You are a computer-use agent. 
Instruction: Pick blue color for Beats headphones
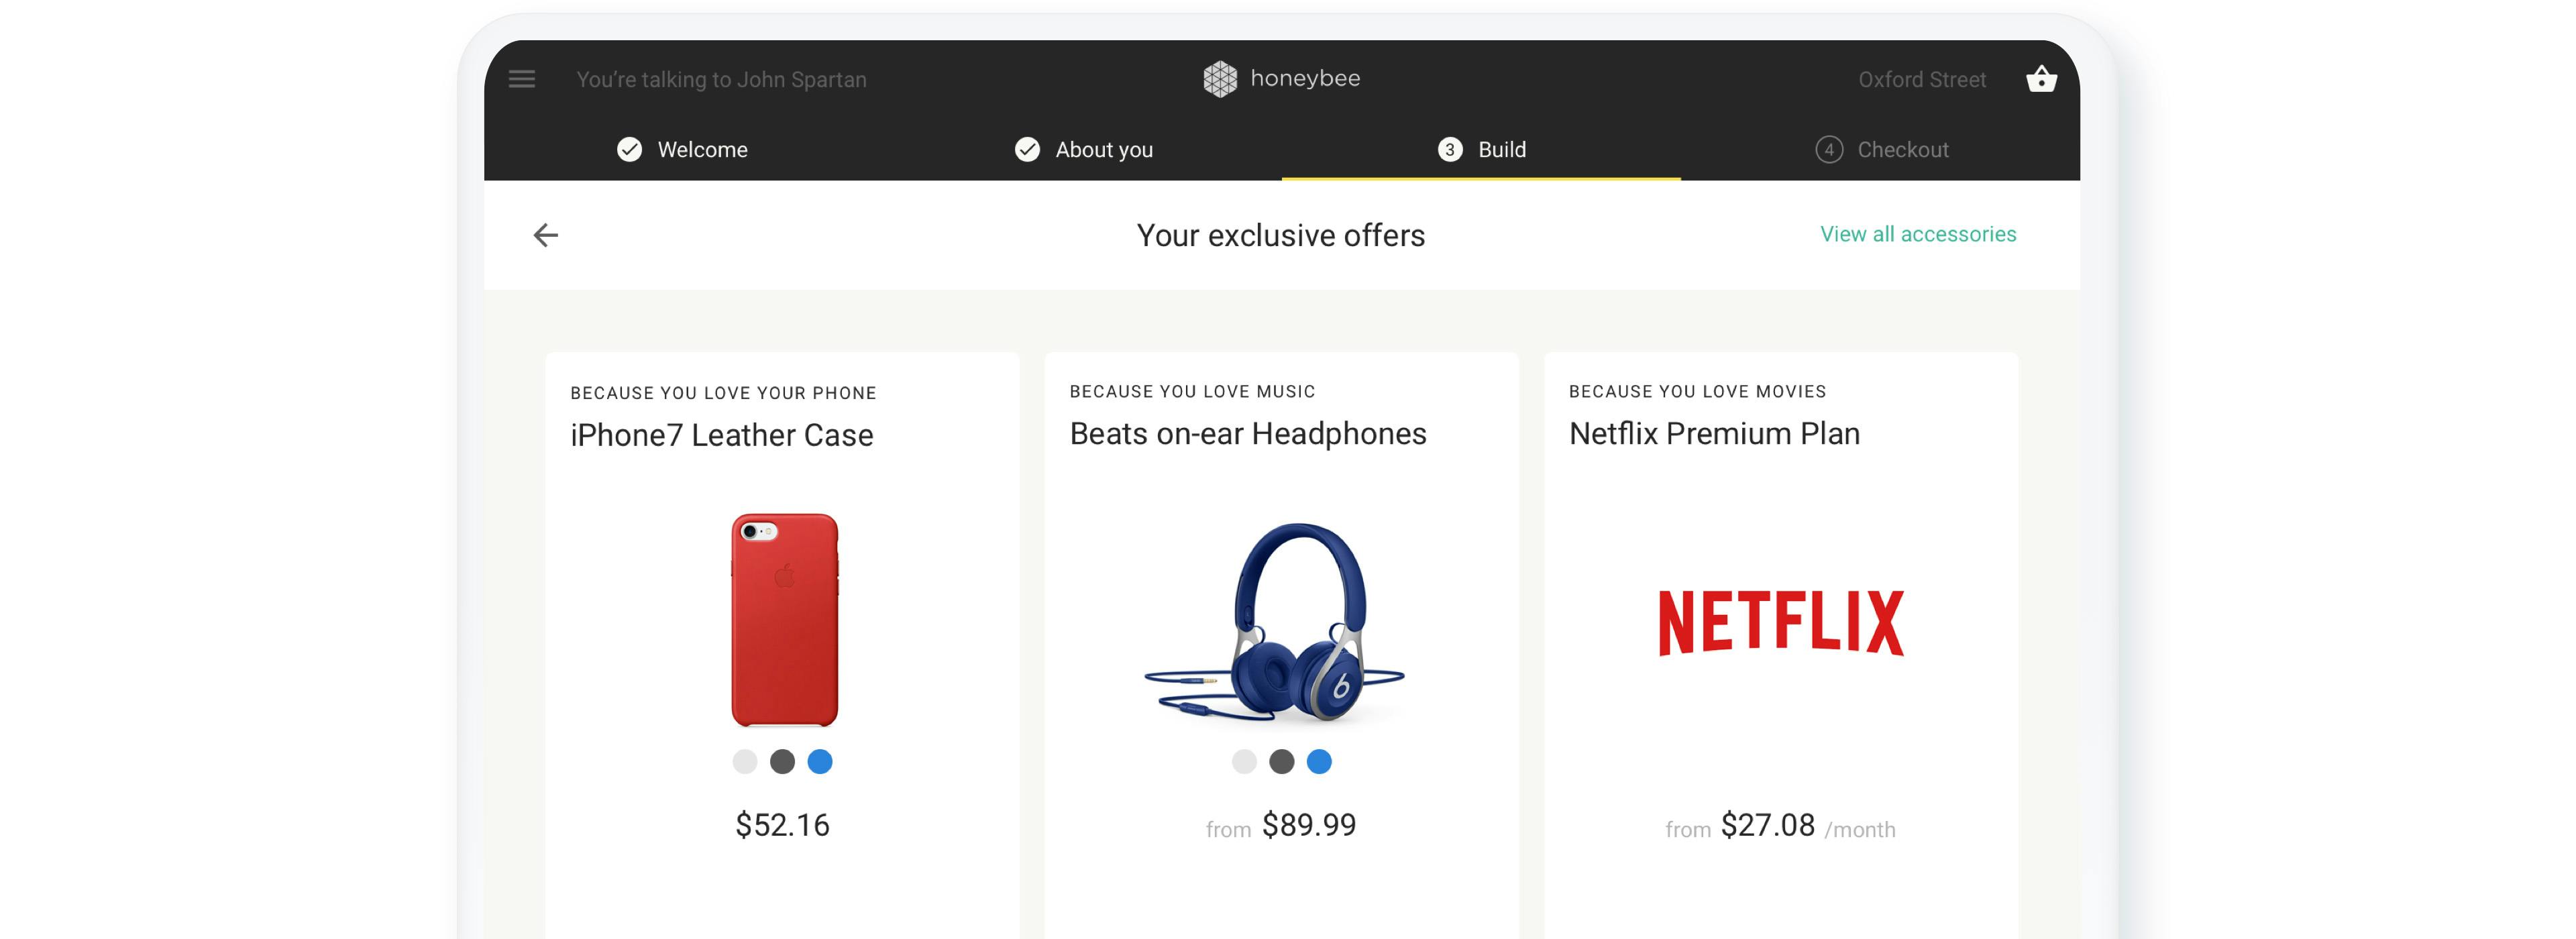coord(1319,762)
